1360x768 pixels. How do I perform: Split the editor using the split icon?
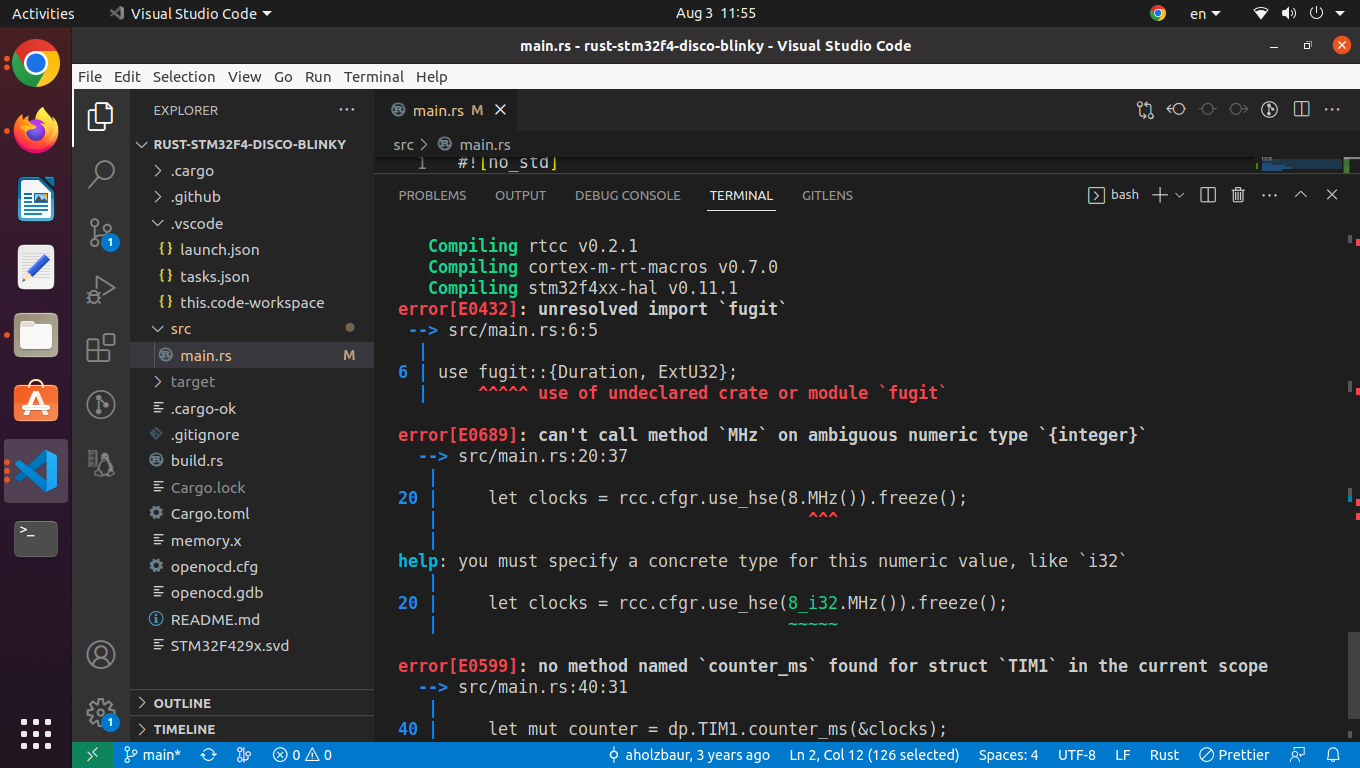tap(1301, 110)
